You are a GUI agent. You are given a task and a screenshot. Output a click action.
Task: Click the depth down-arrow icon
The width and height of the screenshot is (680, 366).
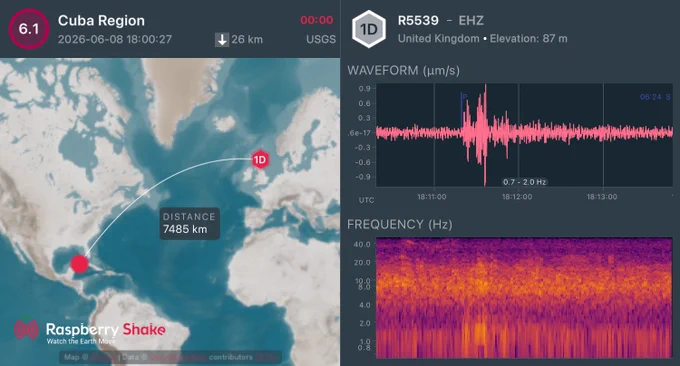(222, 39)
